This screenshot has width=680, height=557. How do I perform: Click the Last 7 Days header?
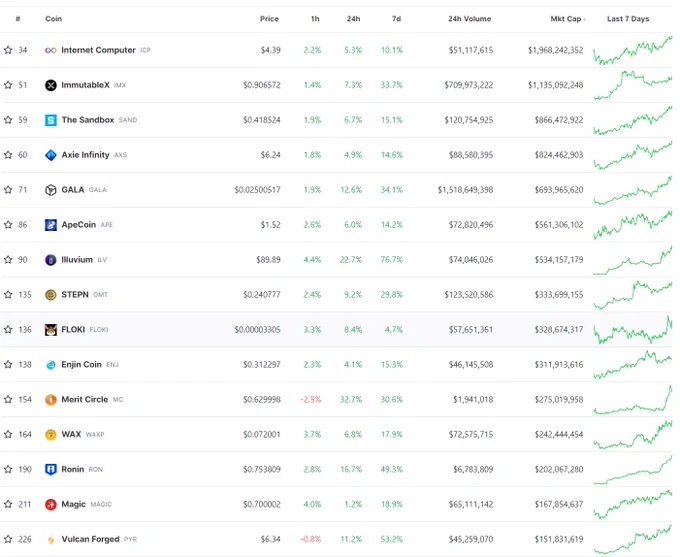pos(628,19)
